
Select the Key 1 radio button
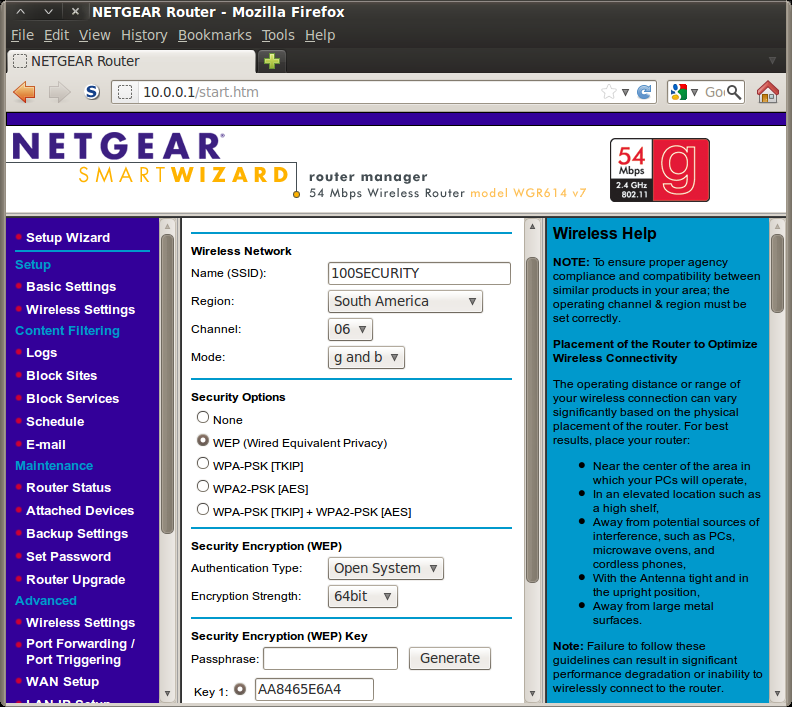click(x=240, y=689)
